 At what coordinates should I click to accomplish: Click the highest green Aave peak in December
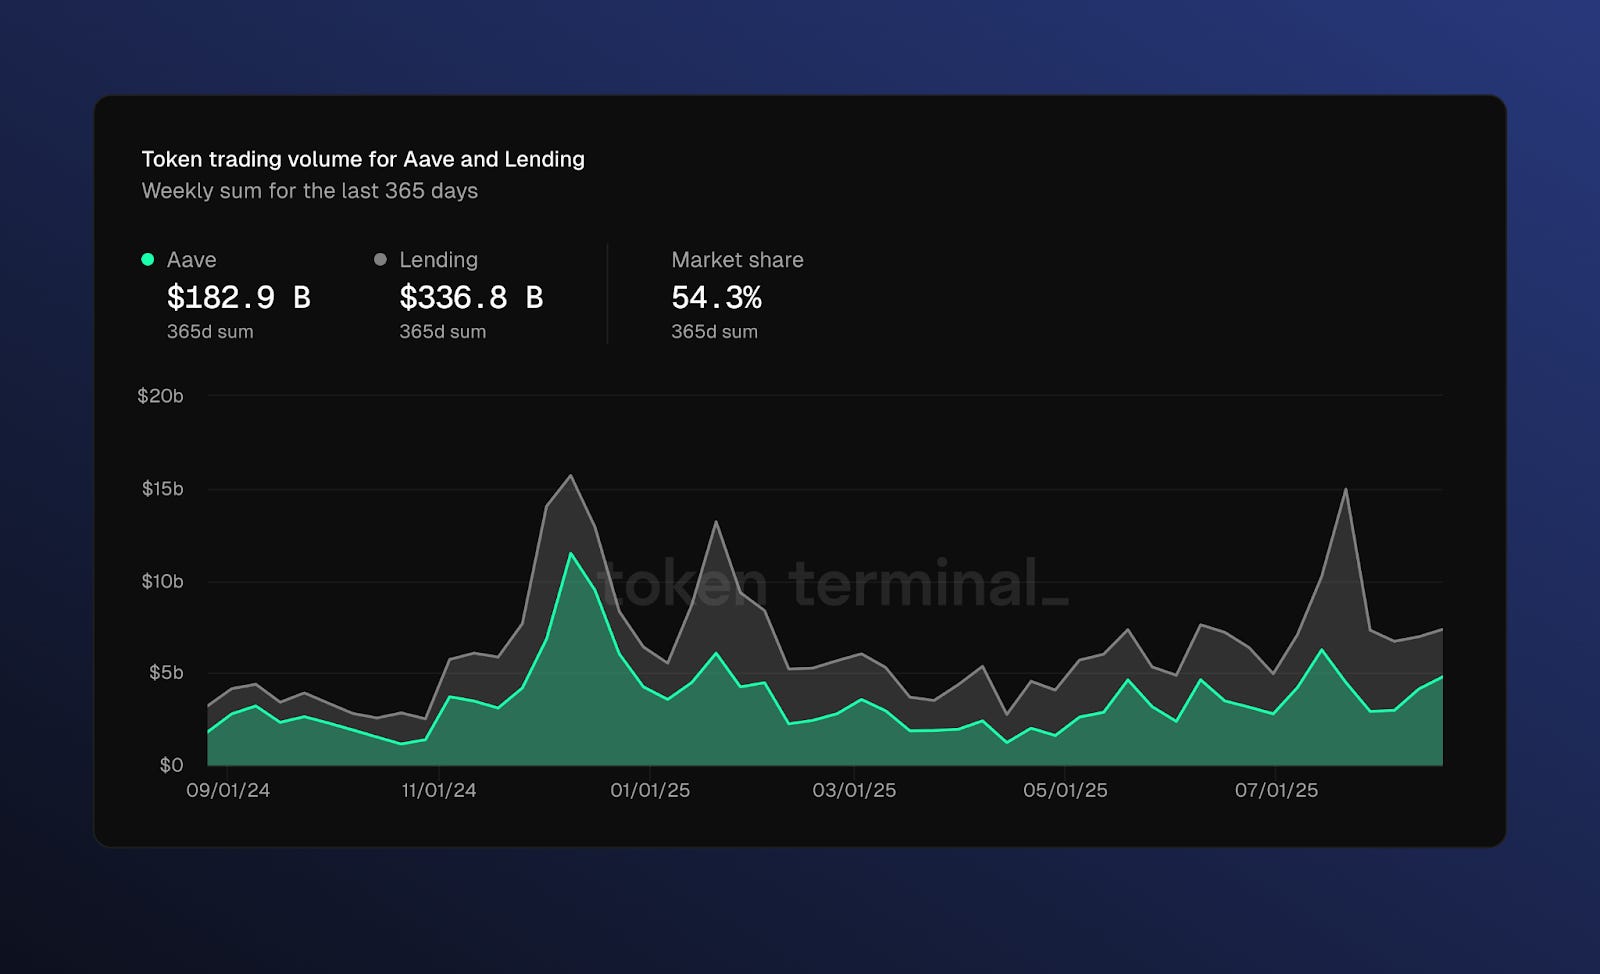pyautogui.click(x=570, y=553)
